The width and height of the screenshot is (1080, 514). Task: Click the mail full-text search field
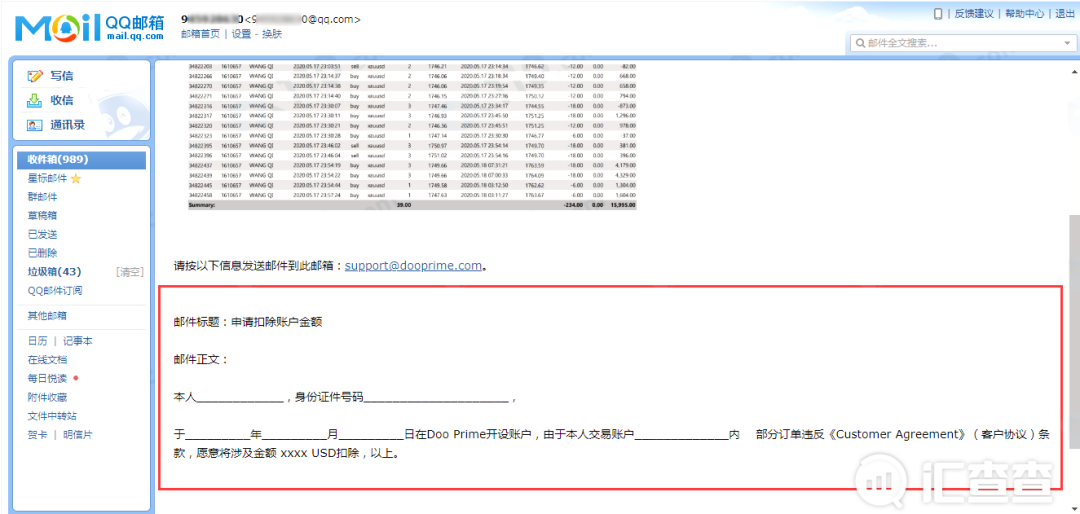point(962,43)
